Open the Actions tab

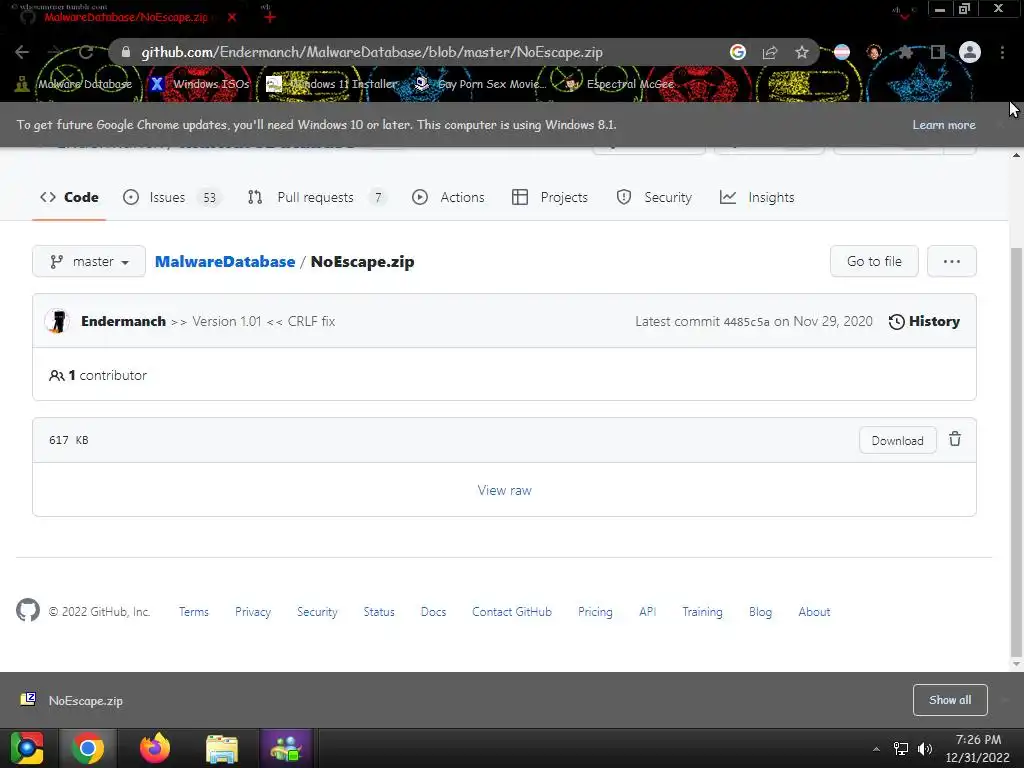pyautogui.click(x=449, y=197)
